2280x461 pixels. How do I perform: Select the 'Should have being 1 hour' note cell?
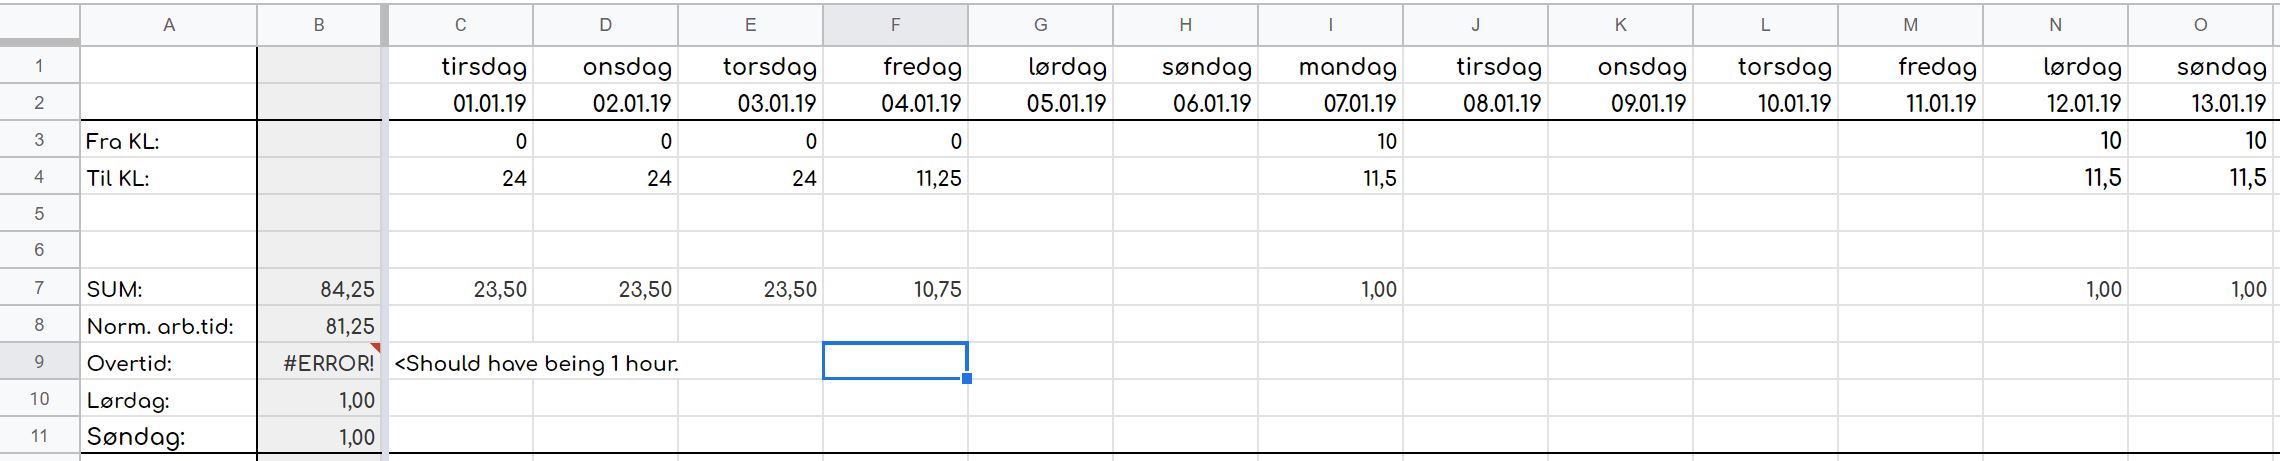[x=536, y=363]
